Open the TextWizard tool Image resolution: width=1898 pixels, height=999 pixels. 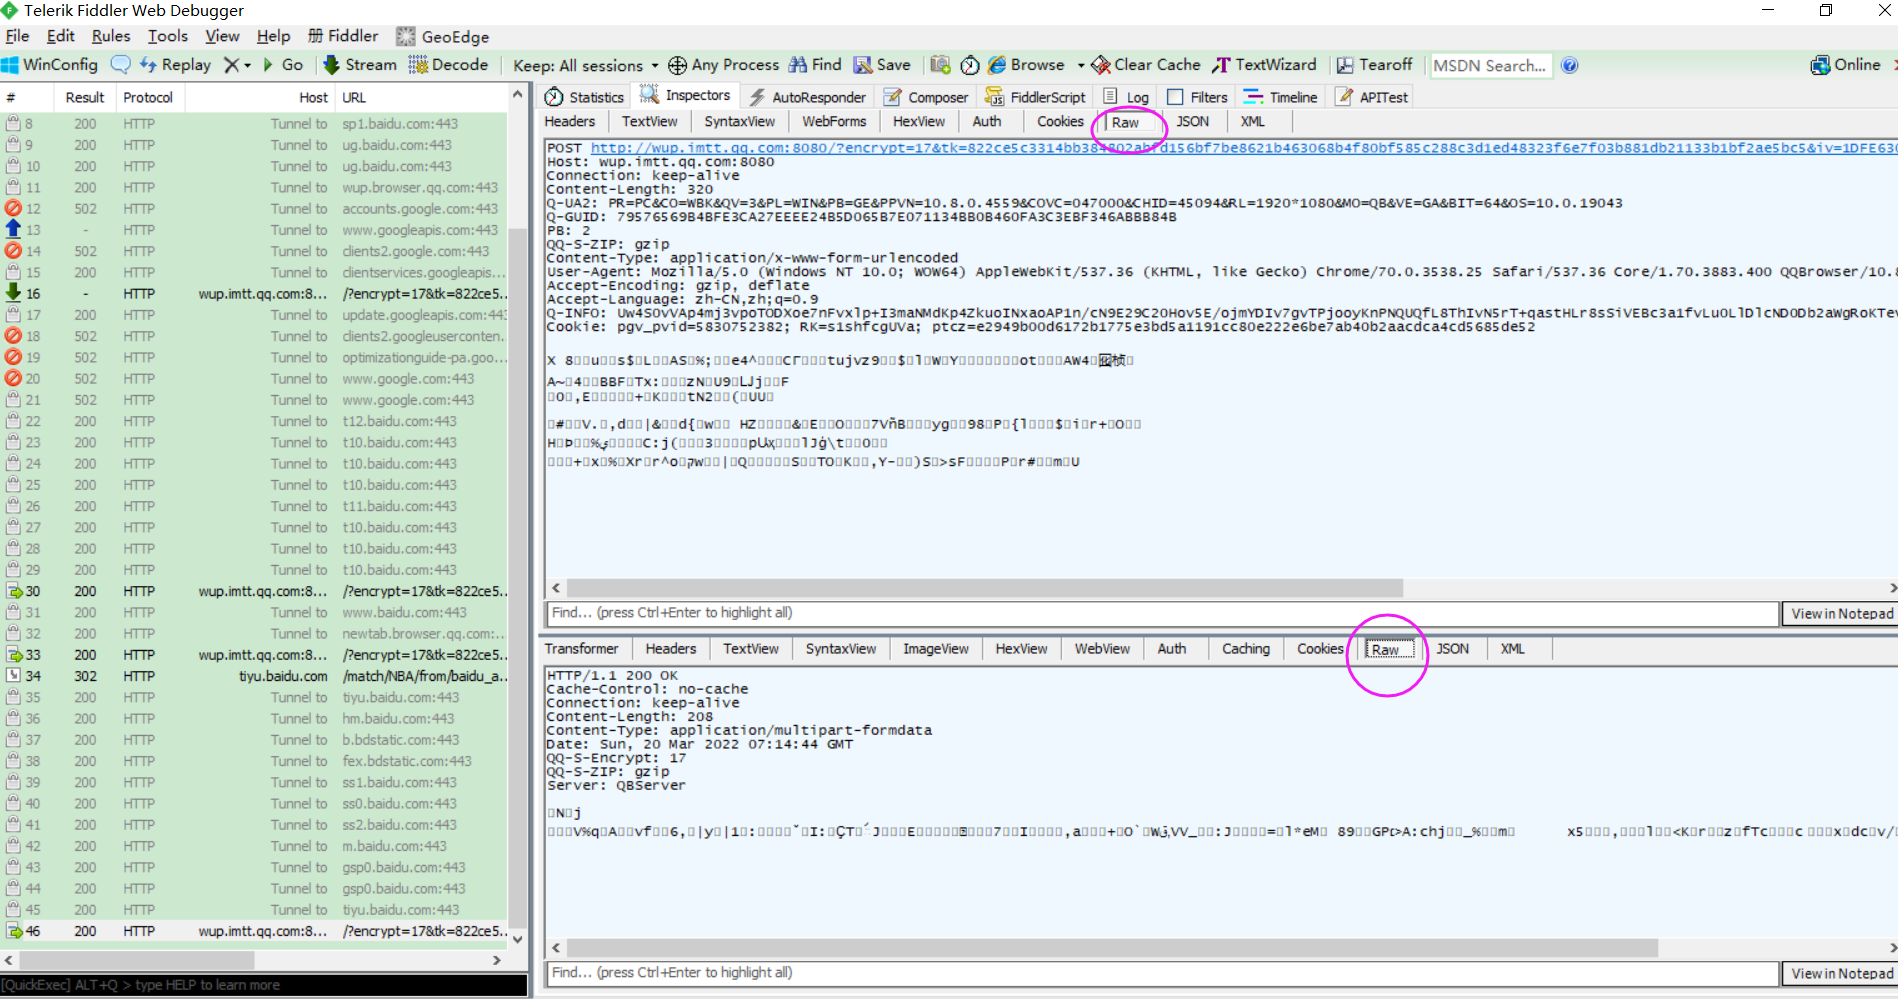[1265, 65]
